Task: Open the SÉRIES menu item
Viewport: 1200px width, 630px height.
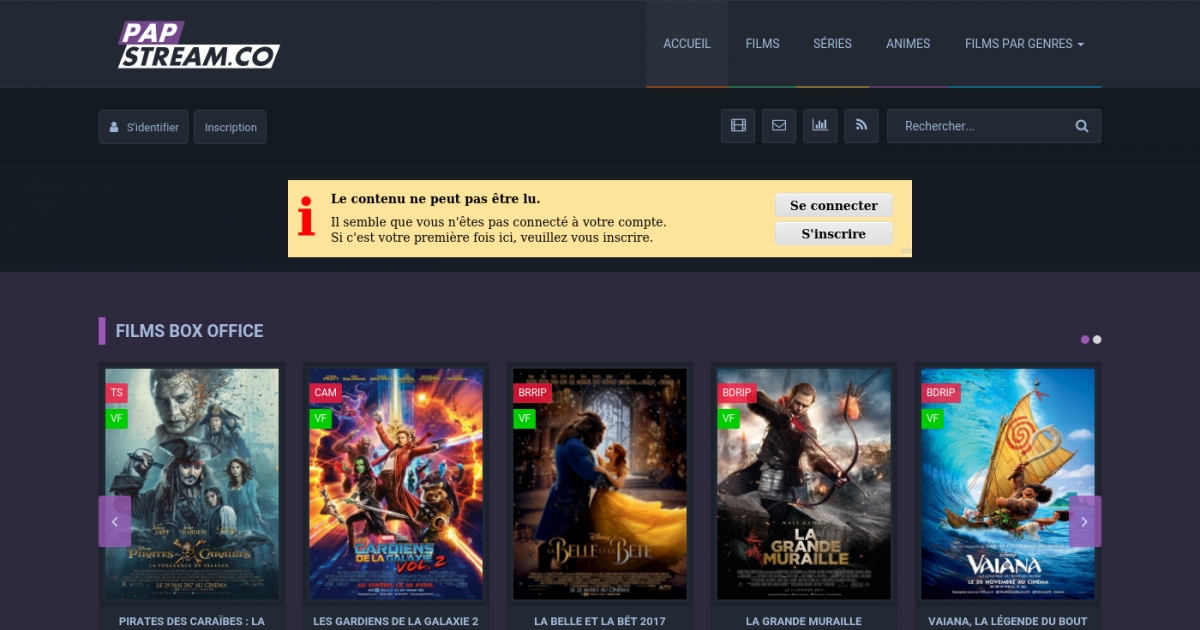Action: [x=832, y=44]
